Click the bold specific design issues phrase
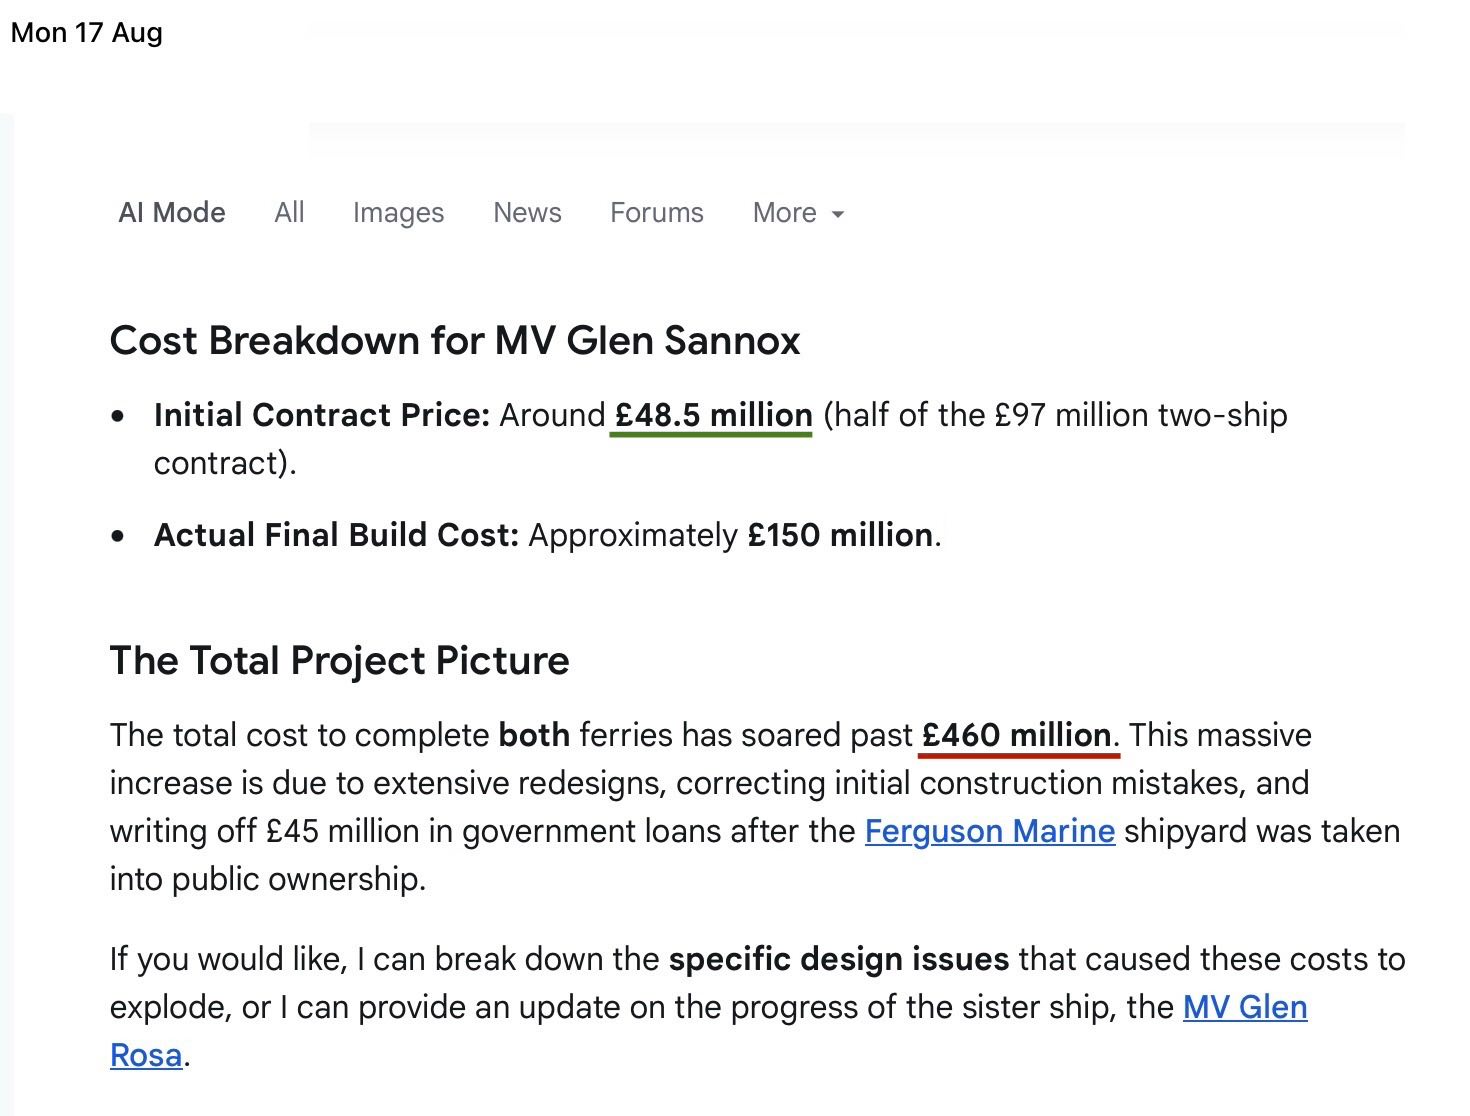Viewport: 1470px width, 1116px height. click(x=839, y=959)
